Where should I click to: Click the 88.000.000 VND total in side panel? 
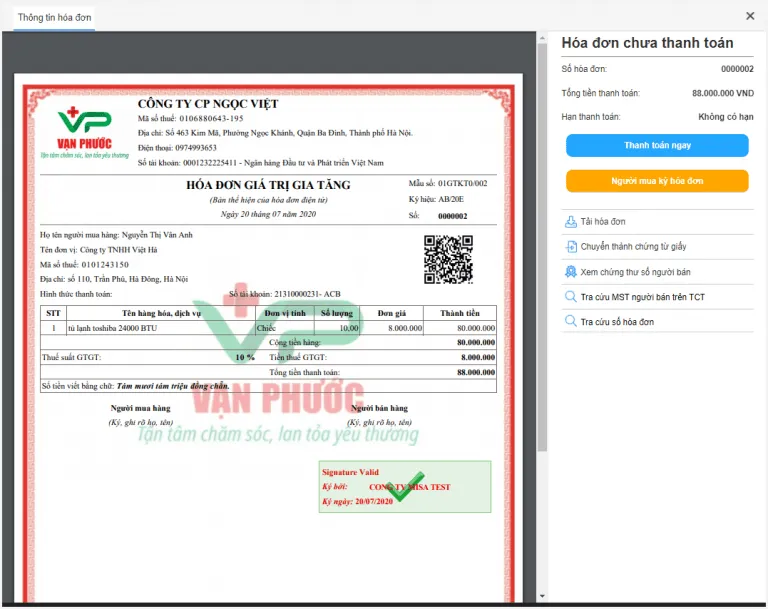click(x=722, y=93)
